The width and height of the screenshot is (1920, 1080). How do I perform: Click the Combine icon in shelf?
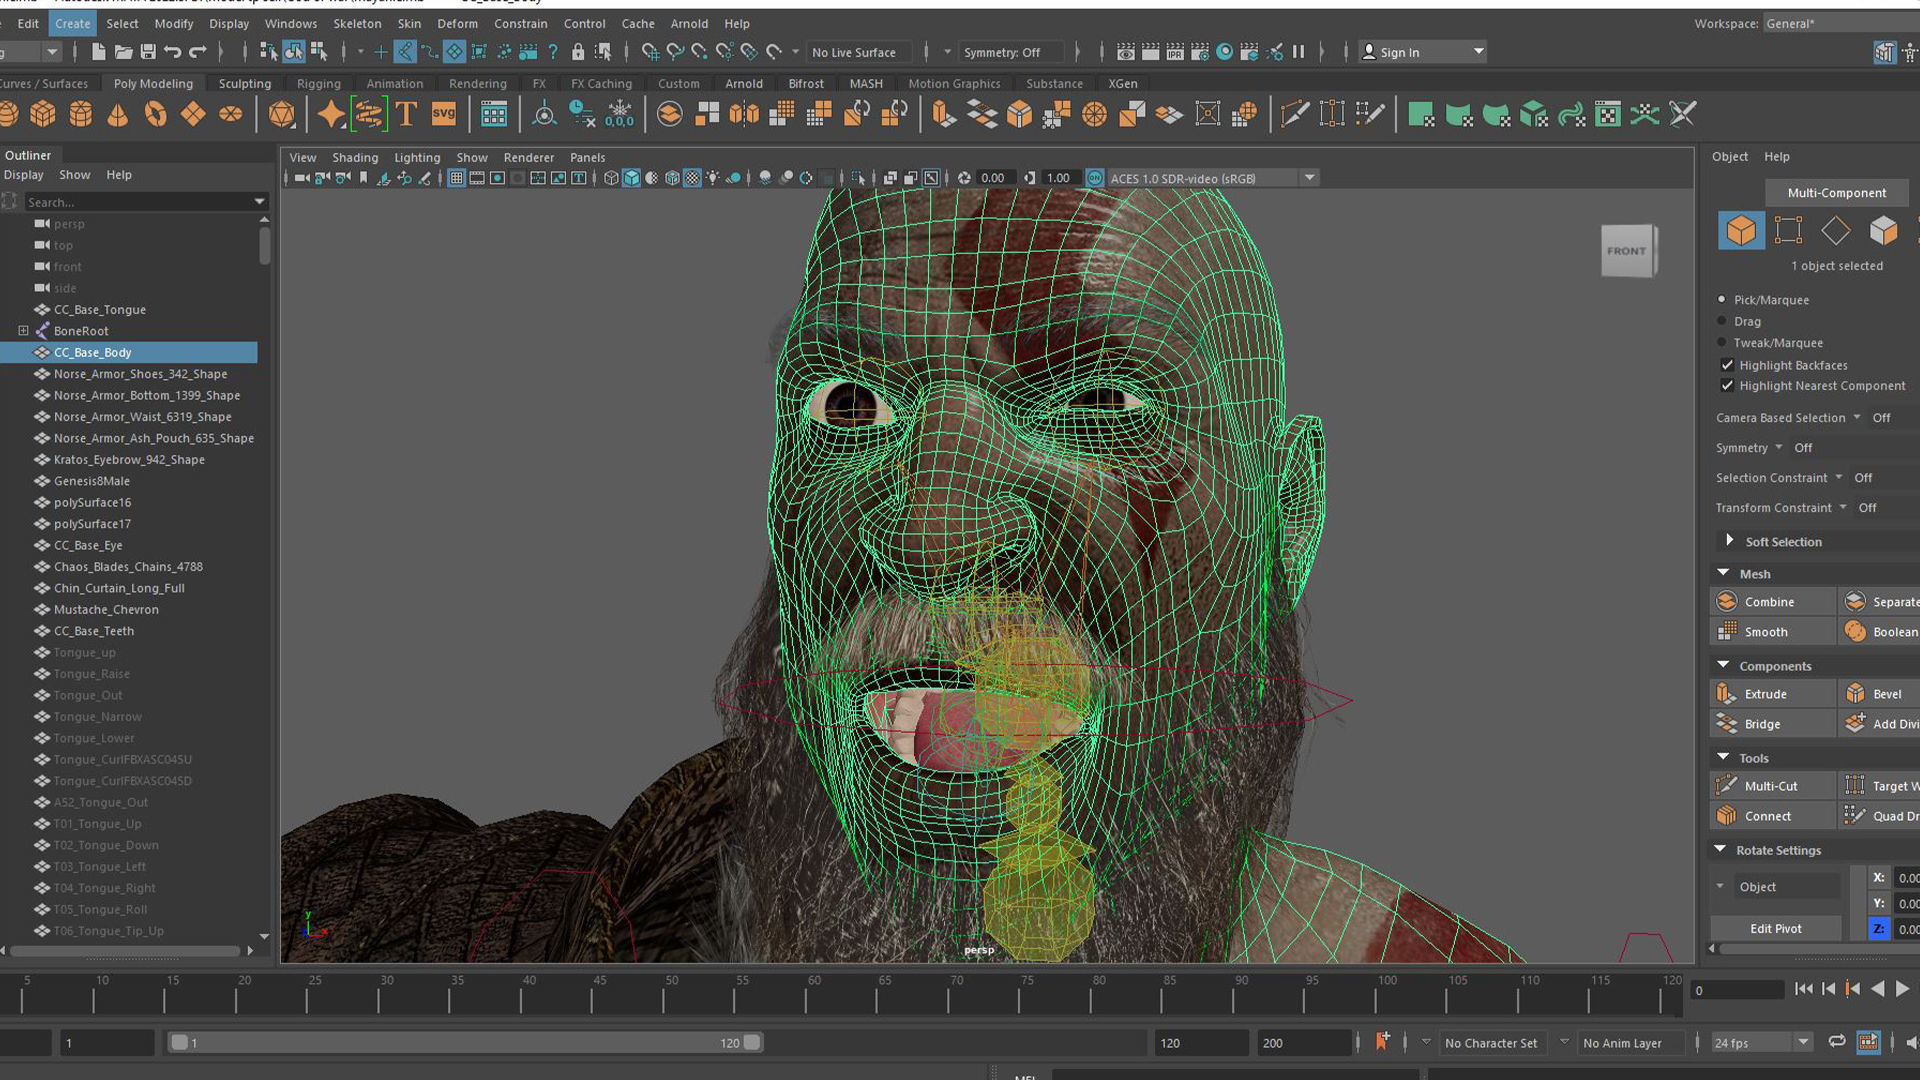point(669,114)
